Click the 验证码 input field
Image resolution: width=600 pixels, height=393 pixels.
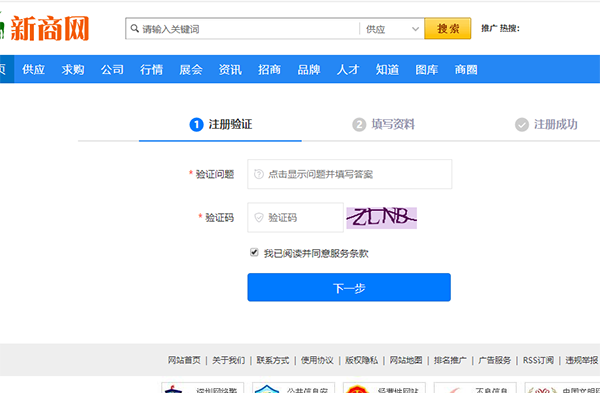[x=295, y=217]
